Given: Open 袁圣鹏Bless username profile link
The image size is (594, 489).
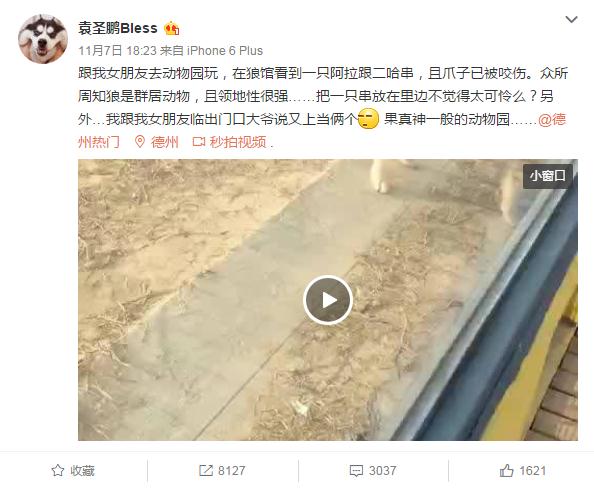Looking at the screenshot, I should [117, 28].
